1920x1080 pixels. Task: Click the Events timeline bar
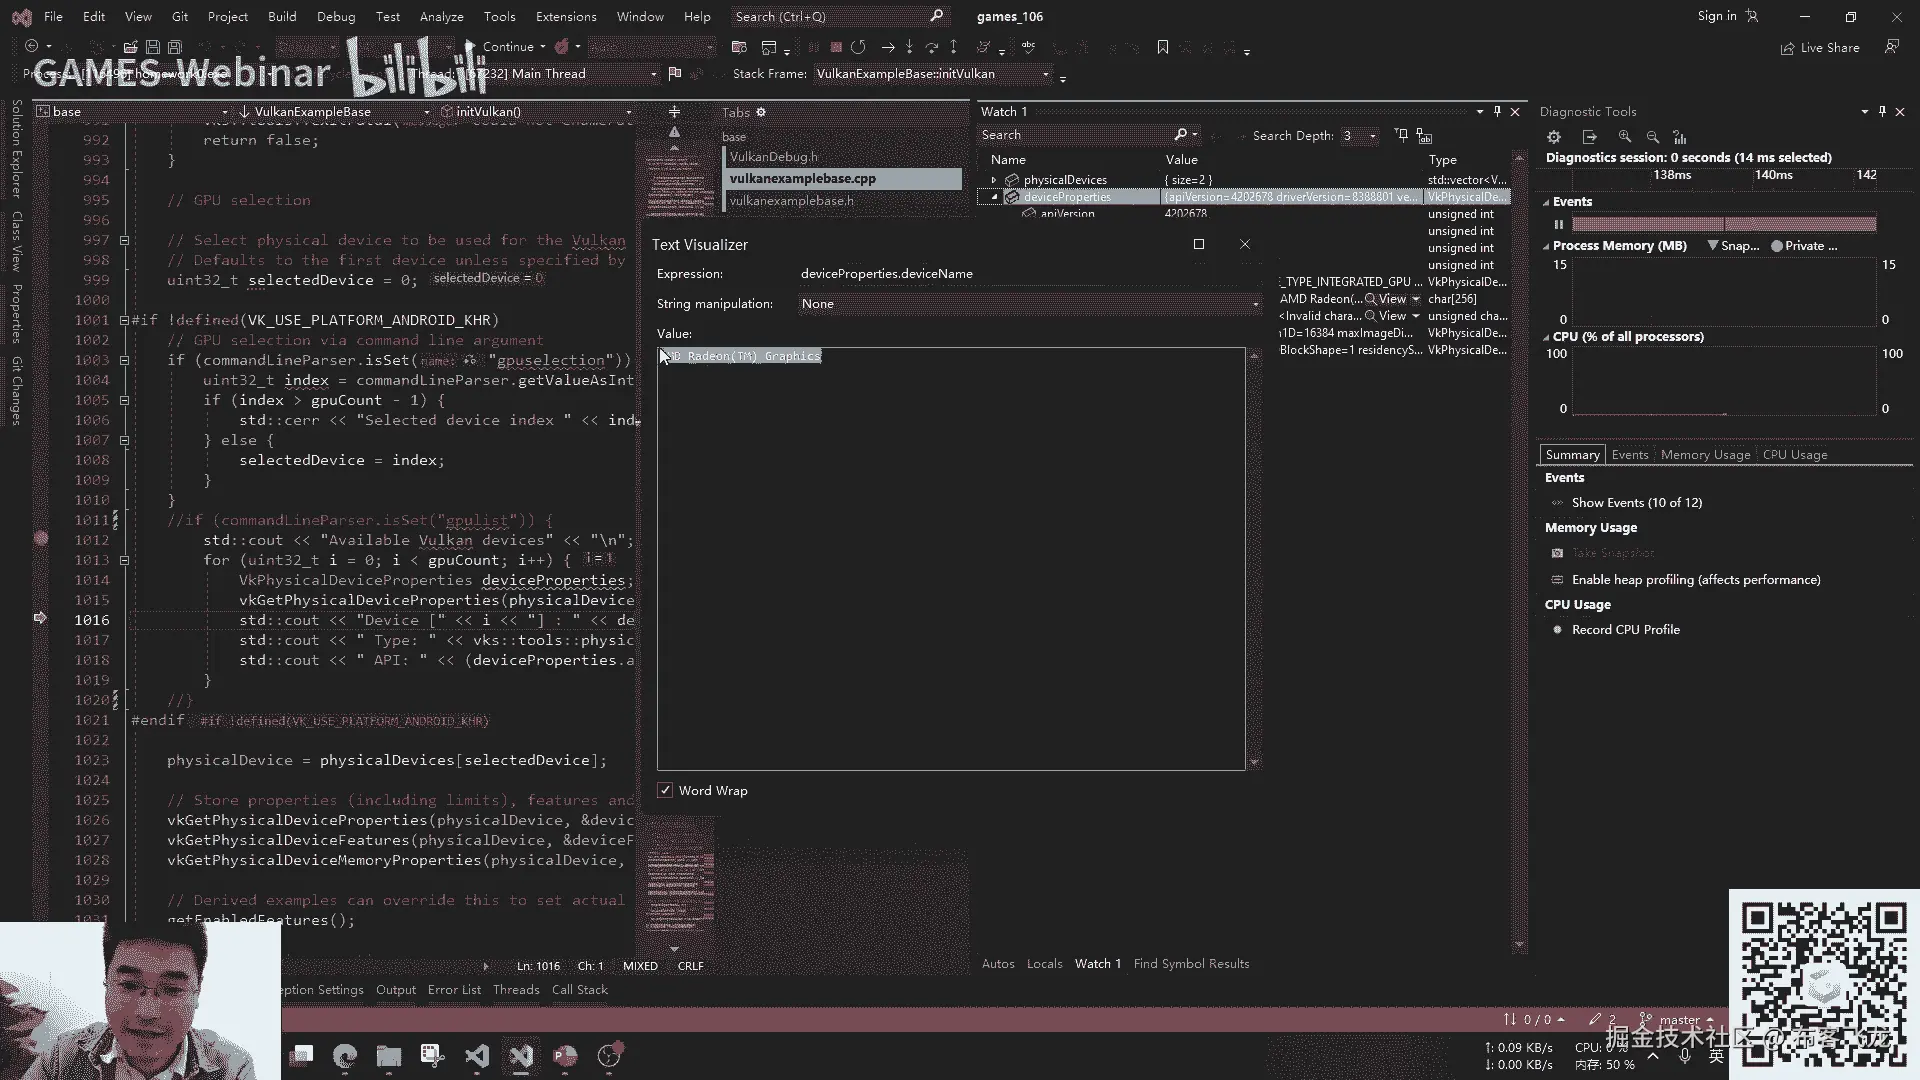pyautogui.click(x=1723, y=224)
